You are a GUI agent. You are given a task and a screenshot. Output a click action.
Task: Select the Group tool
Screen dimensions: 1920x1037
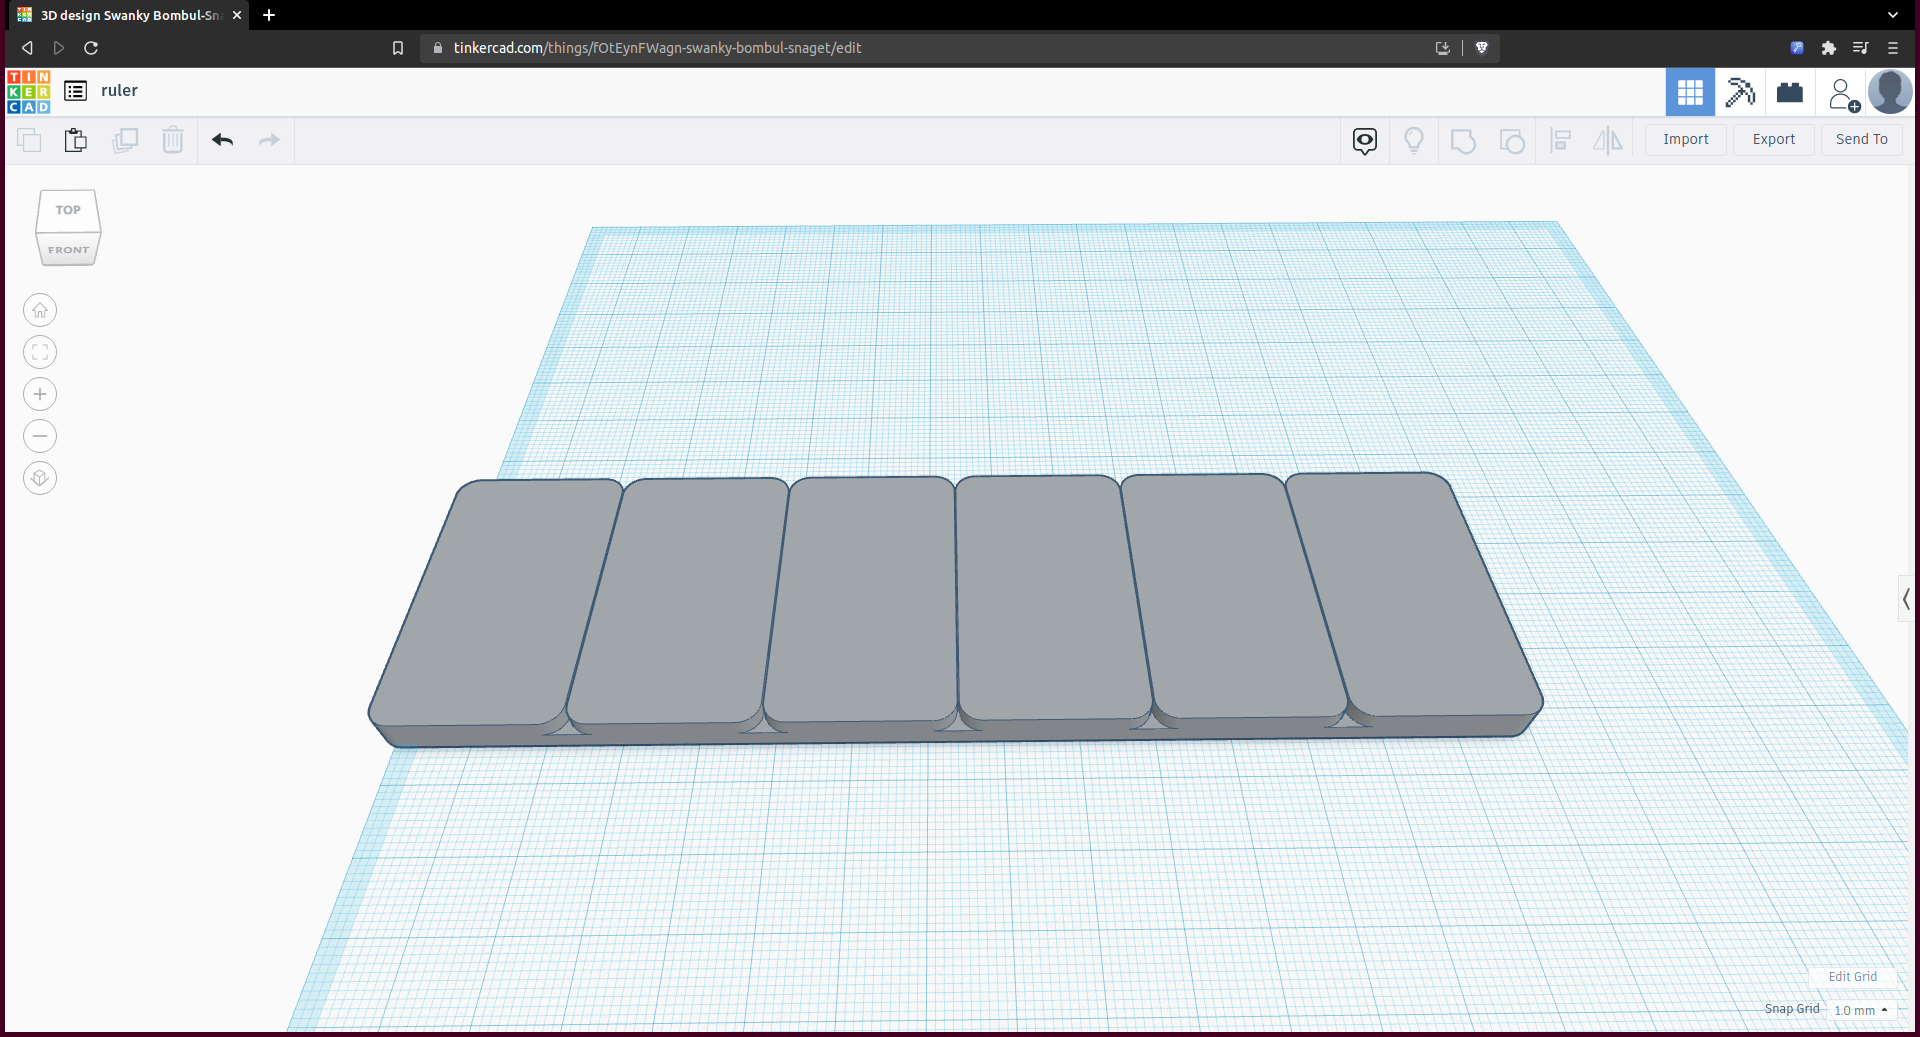pos(1463,140)
